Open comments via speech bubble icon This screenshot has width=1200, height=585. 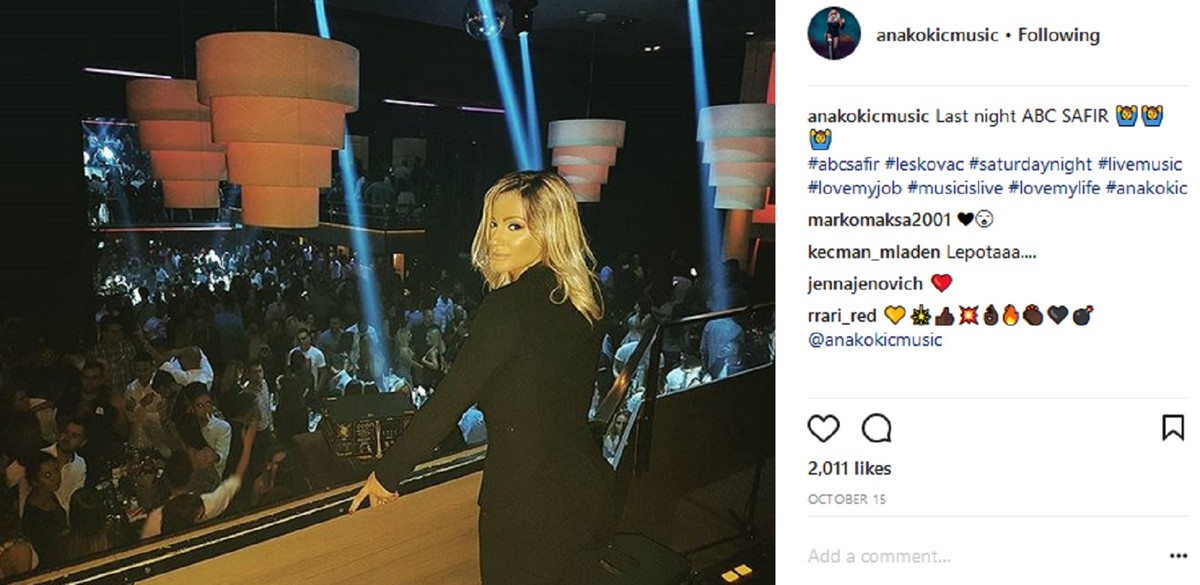(x=876, y=428)
